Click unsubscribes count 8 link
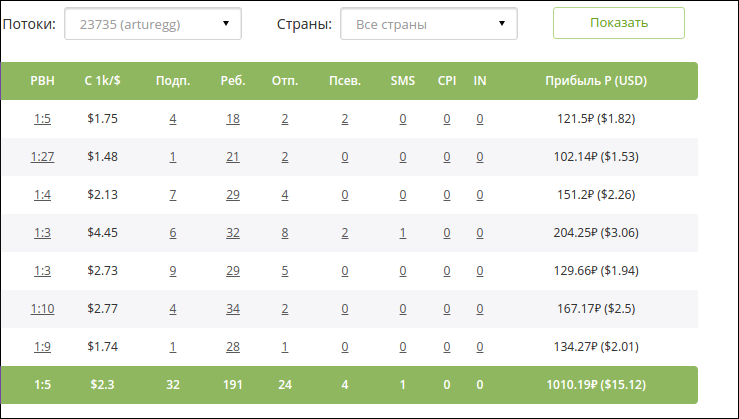Viewport: 739px width, 419px height. point(285,233)
